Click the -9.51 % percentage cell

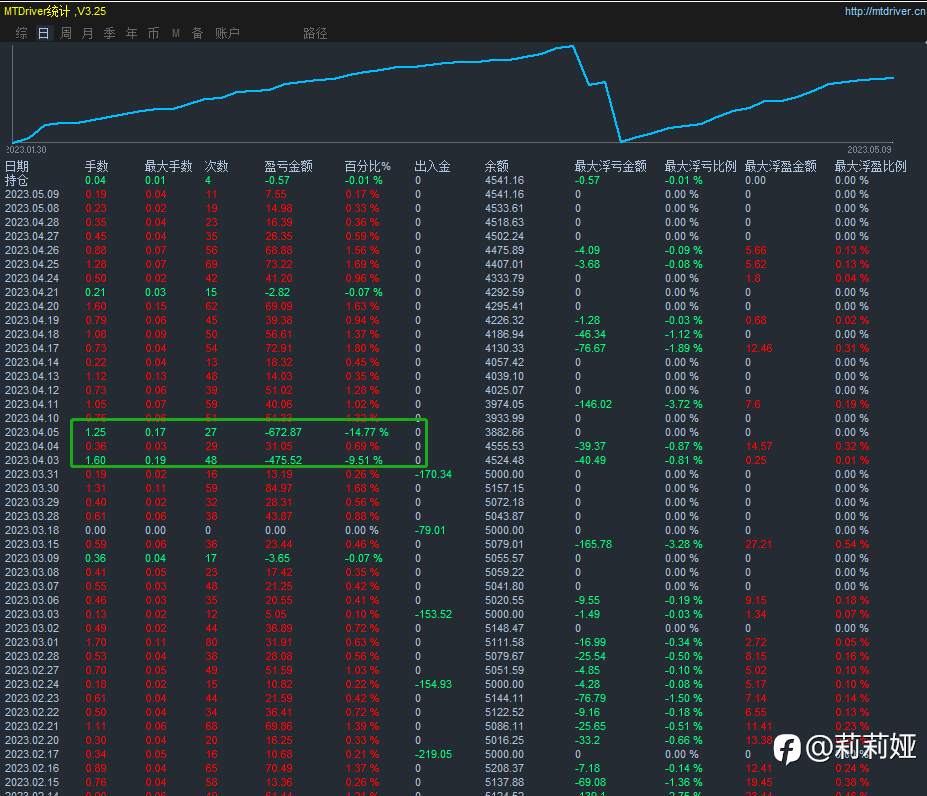(364, 460)
